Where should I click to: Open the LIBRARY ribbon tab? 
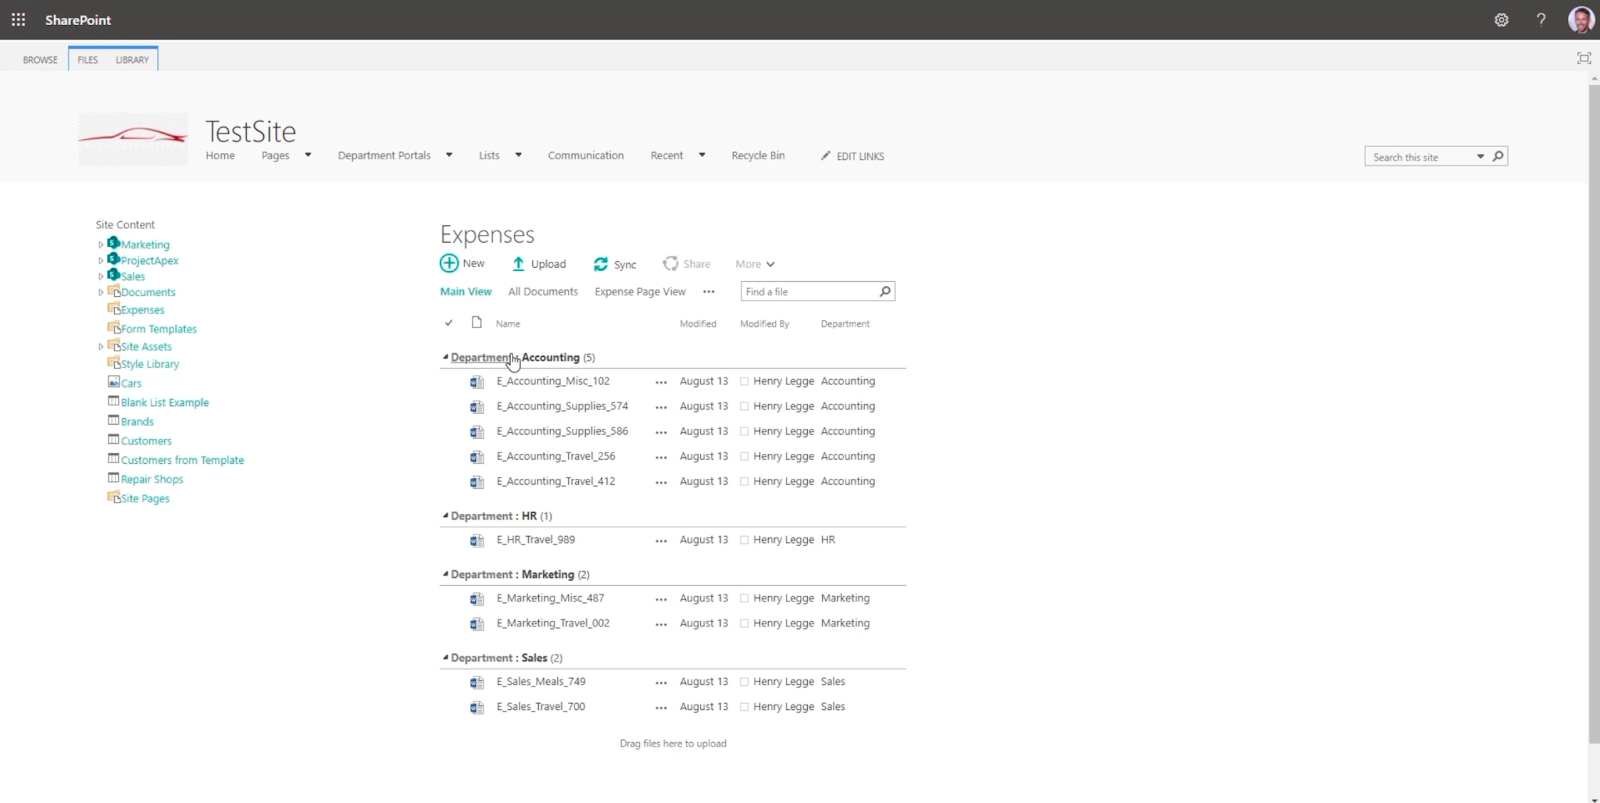[132, 60]
